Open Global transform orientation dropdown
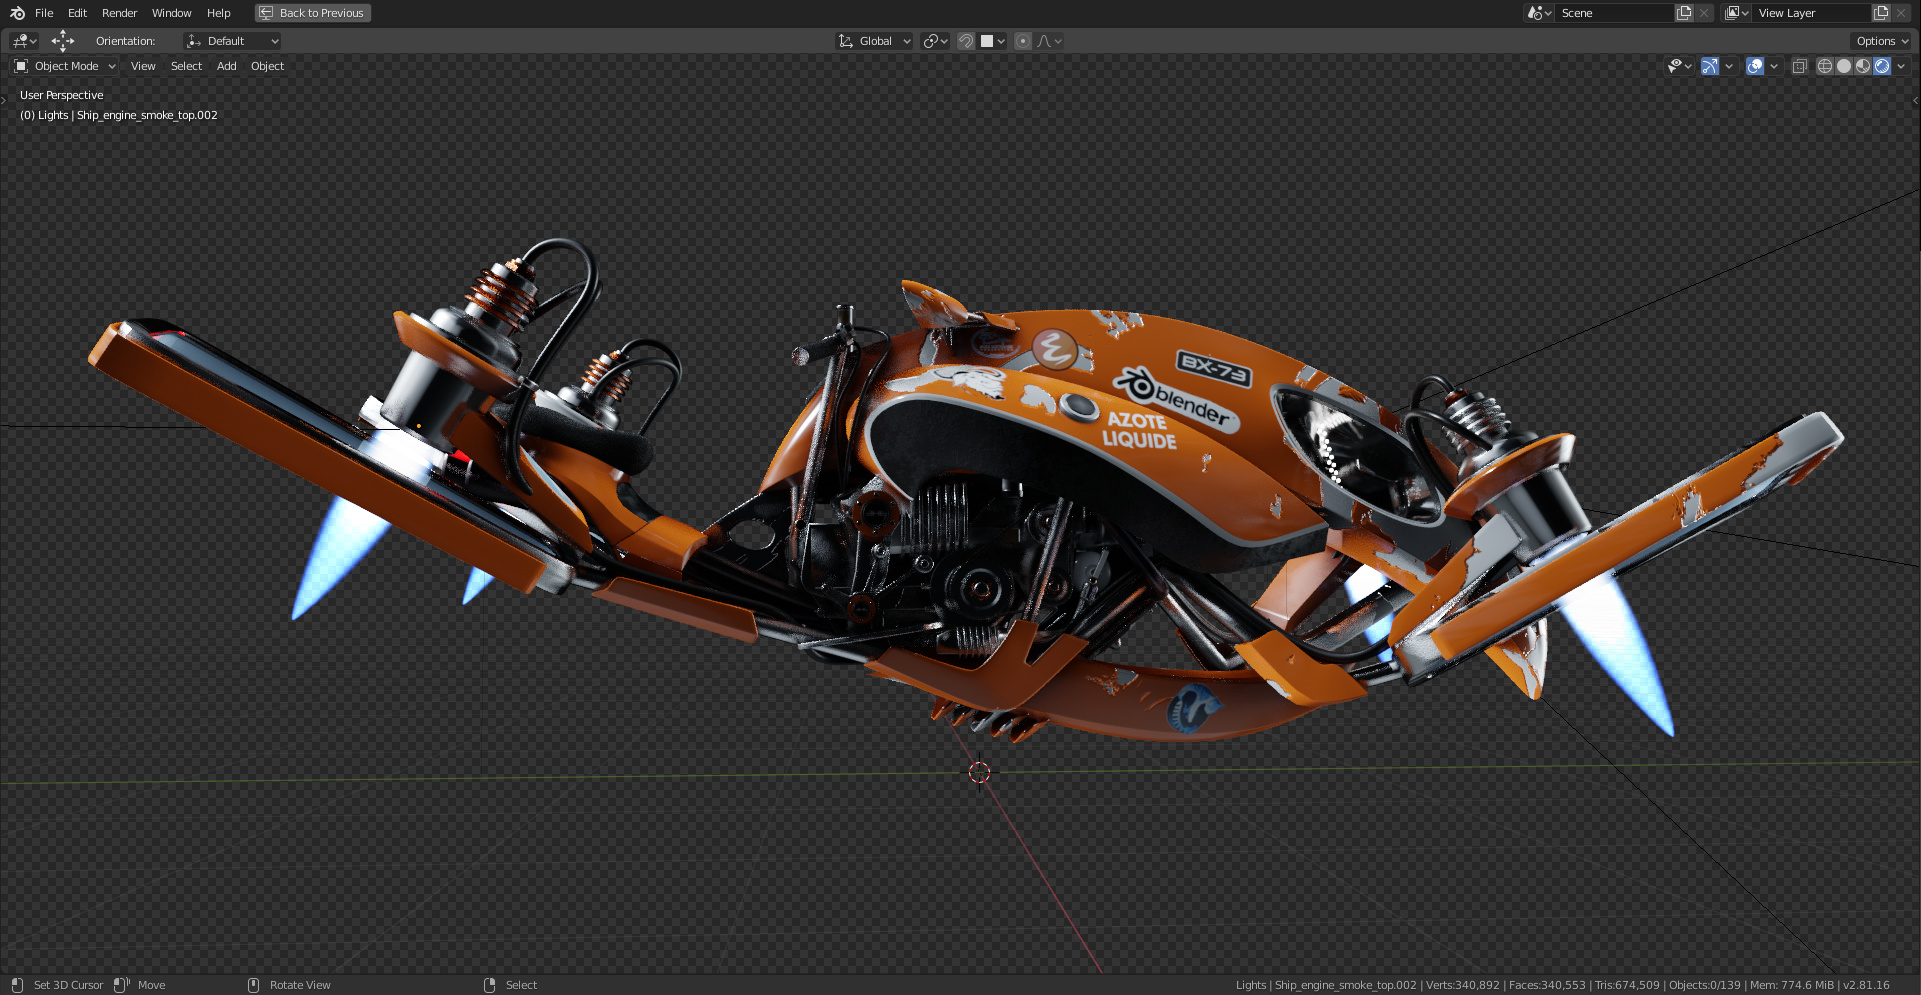 coord(875,41)
